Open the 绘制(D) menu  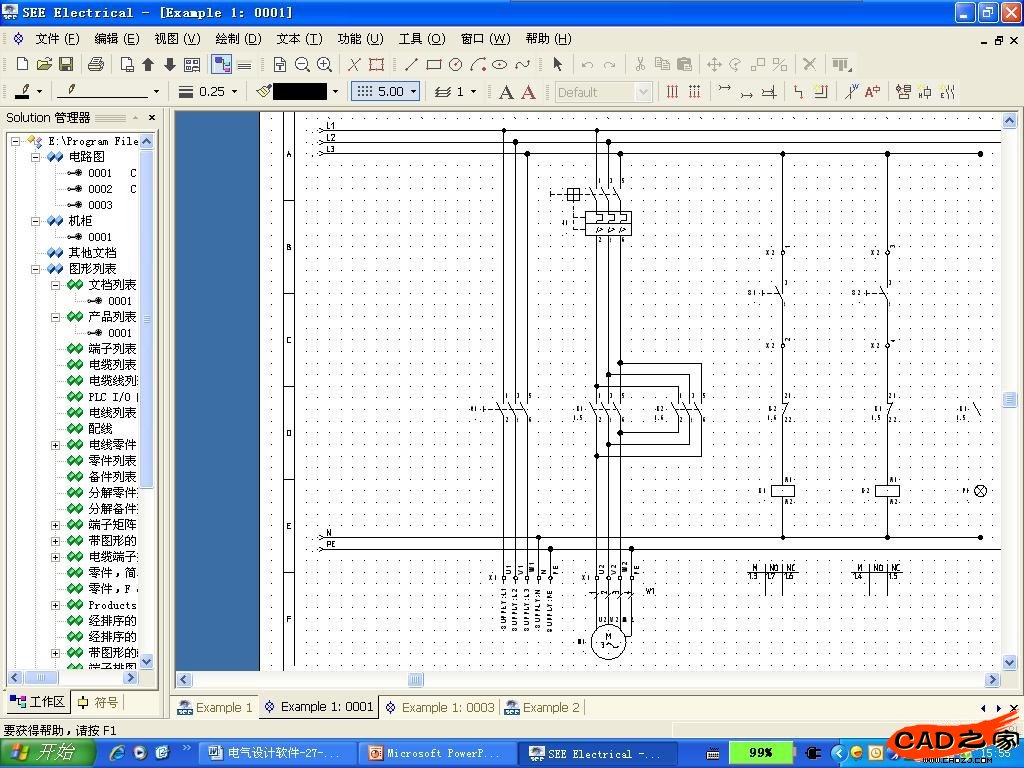238,38
